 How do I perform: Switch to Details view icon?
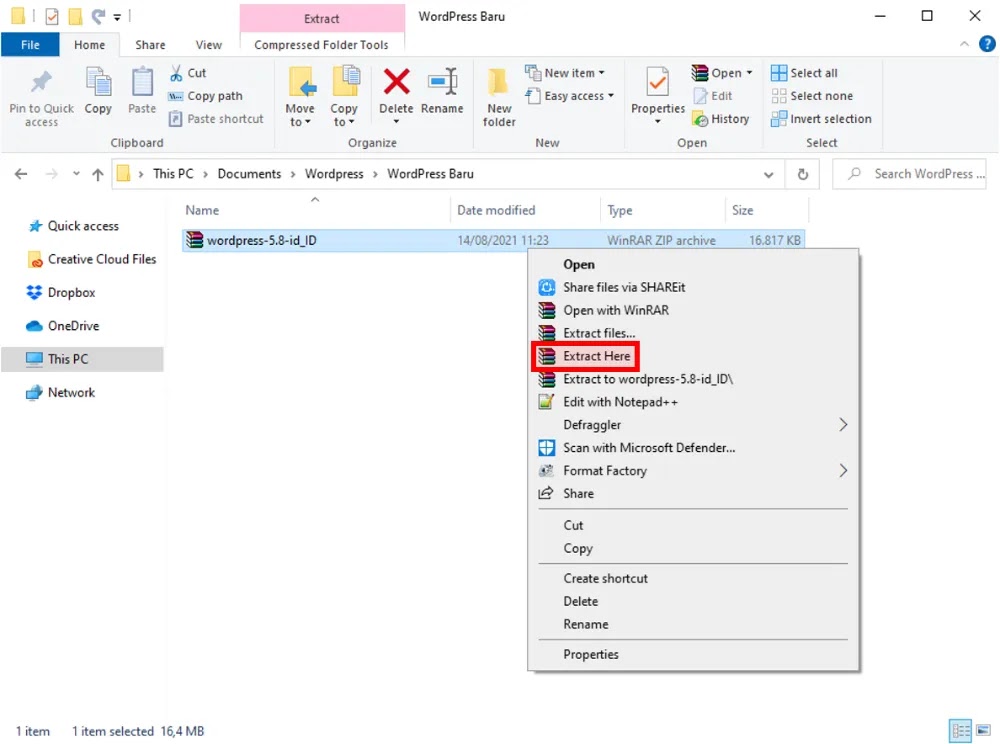(960, 731)
